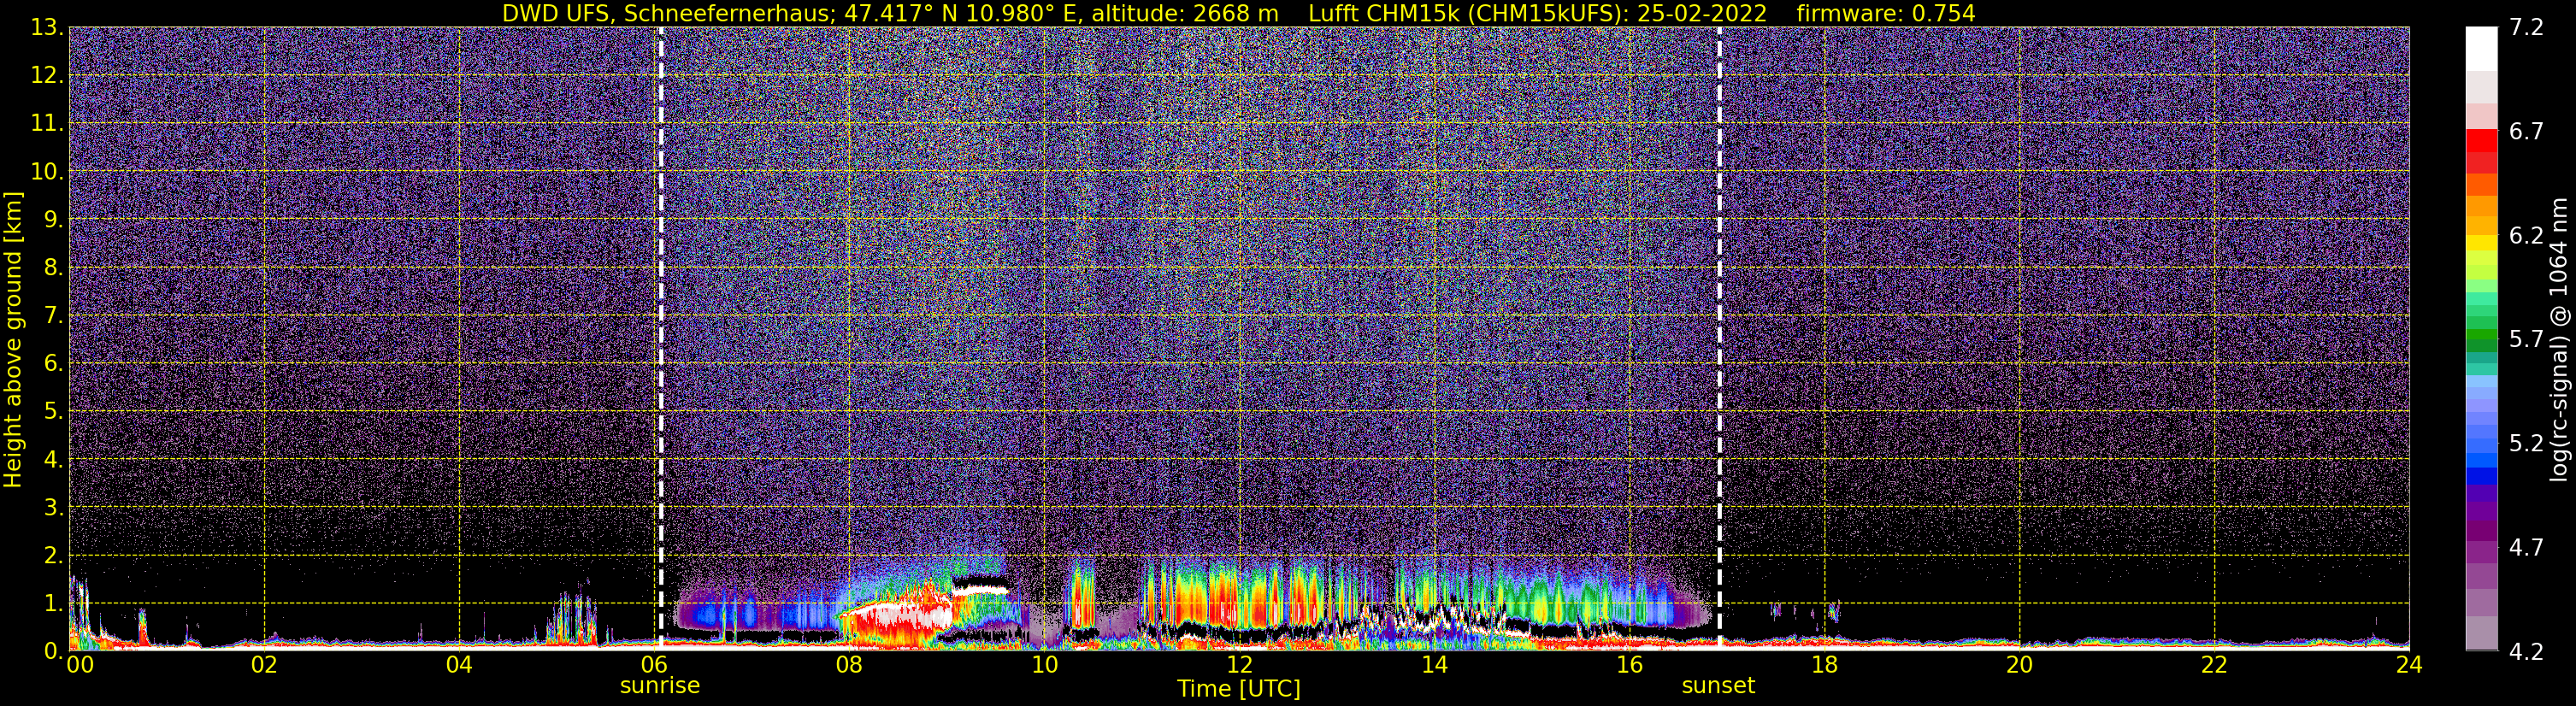The width and height of the screenshot is (2576, 706).
Task: Click the time tick label 08
Action: 849,665
